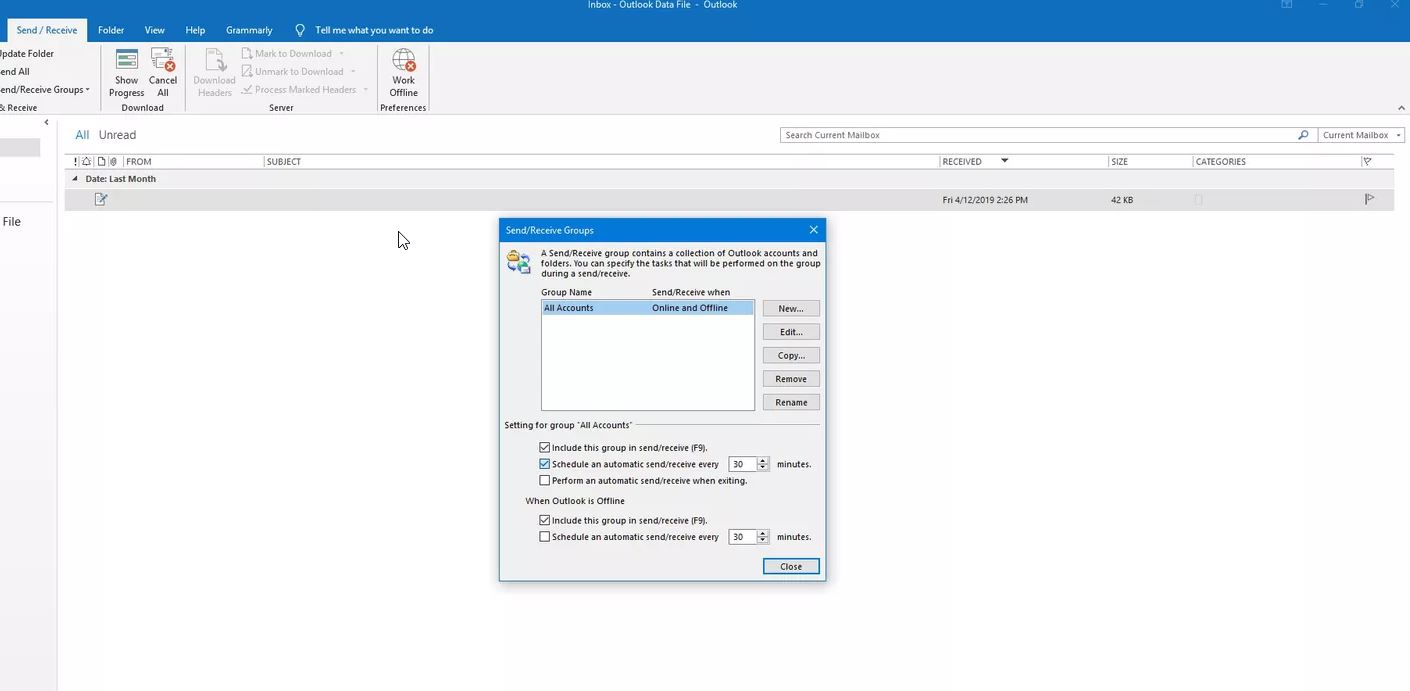Open the Current Mailbox dropdown
The image size is (1410, 691).
(x=1362, y=135)
